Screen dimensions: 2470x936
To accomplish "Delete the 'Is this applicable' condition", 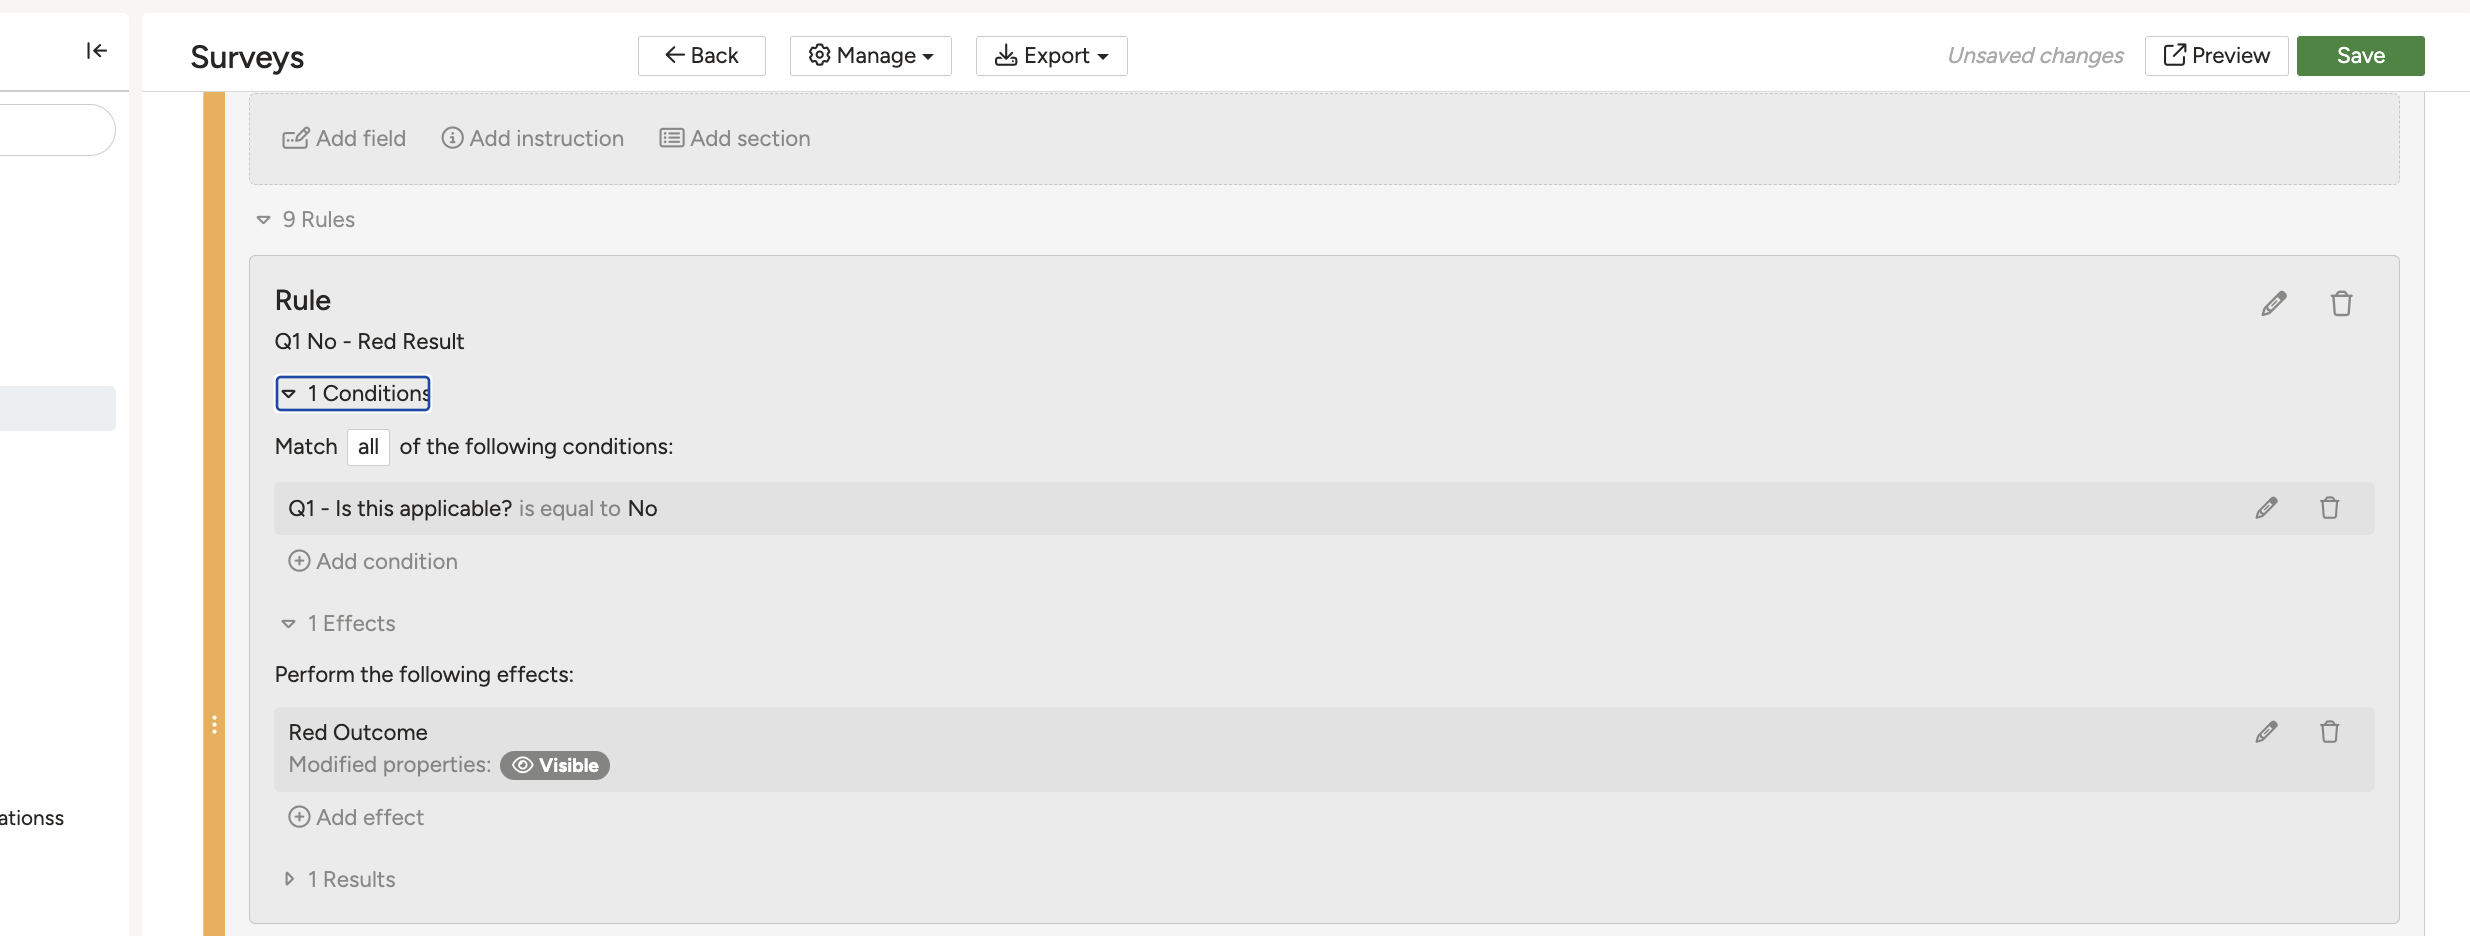I will 2329,508.
